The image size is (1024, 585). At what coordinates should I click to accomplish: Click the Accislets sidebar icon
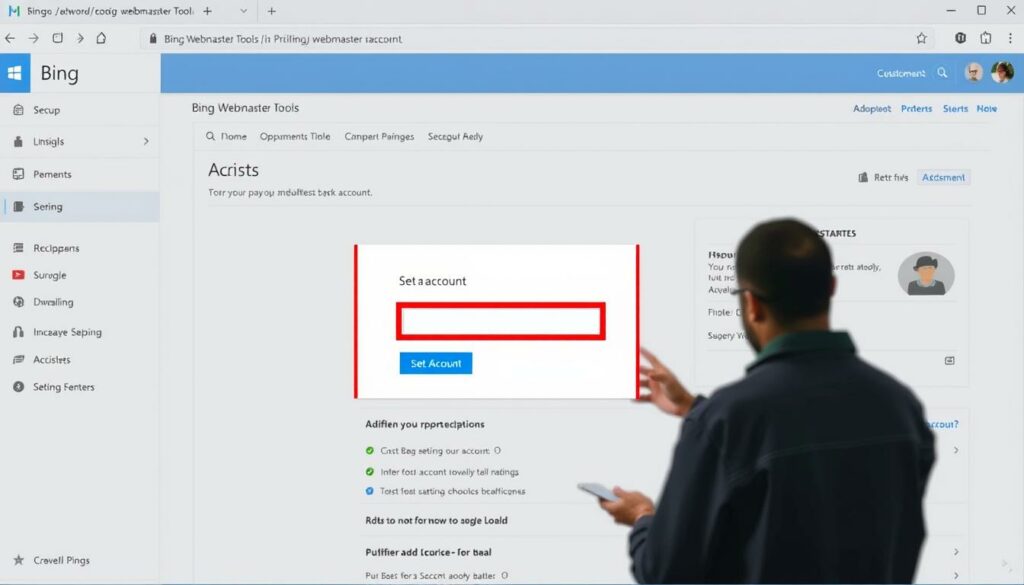[x=18, y=359]
